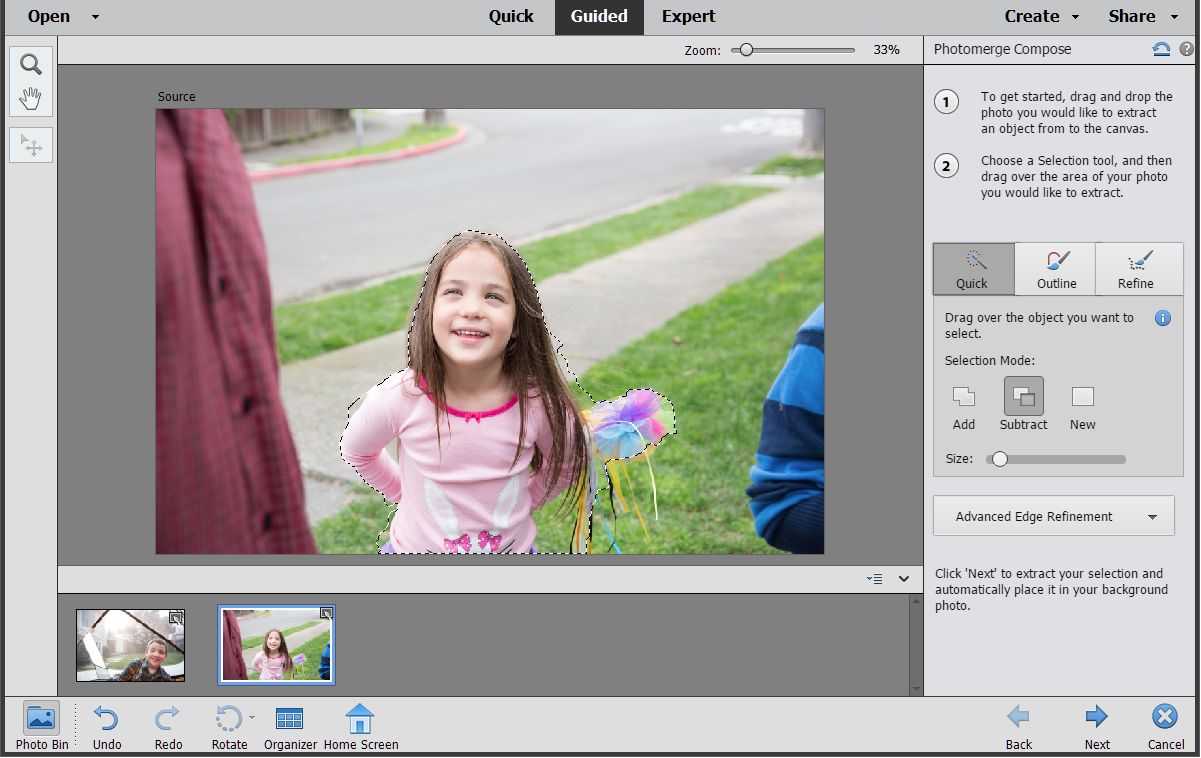1201x758 pixels.
Task: Expand the Advanced Edge Refinement section
Action: [1053, 517]
